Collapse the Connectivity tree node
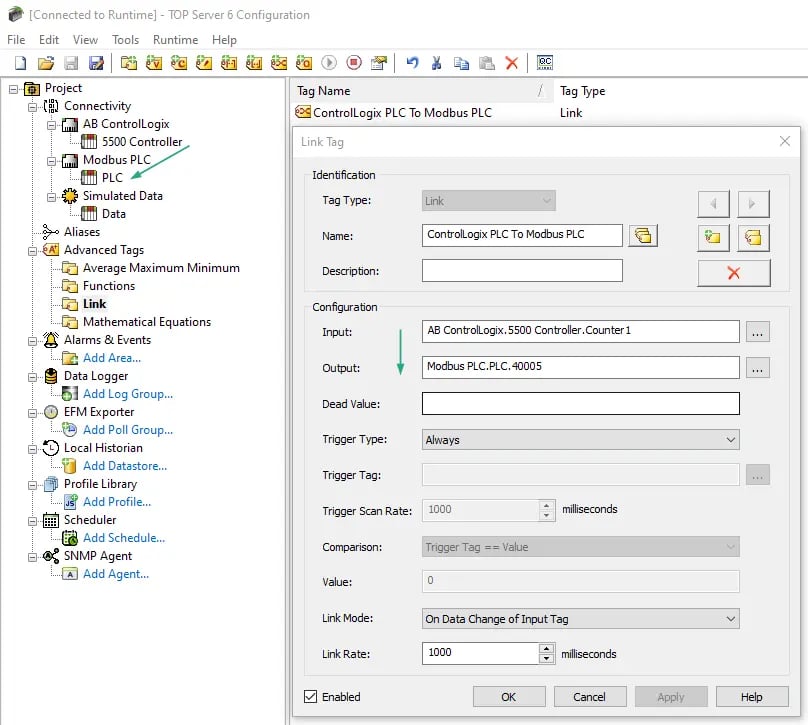This screenshot has height=725, width=808. pyautogui.click(x=30, y=106)
